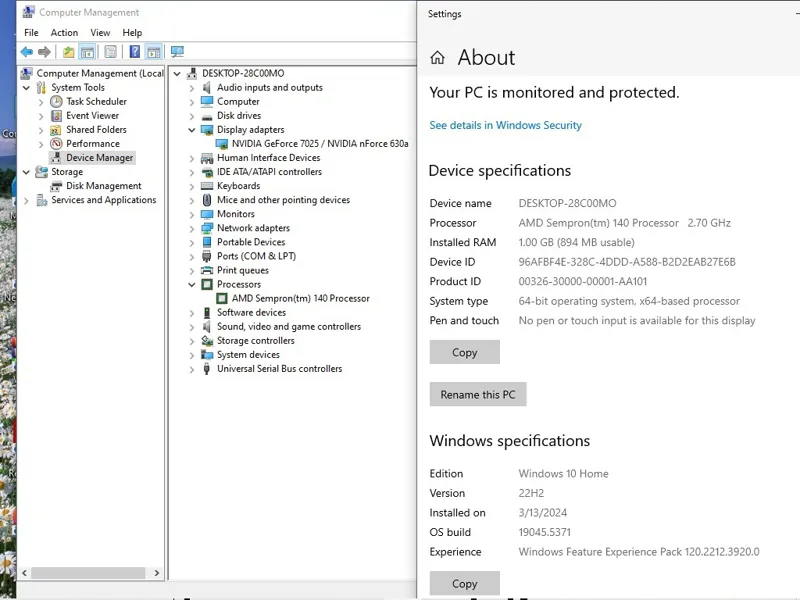This screenshot has width=800, height=600.
Task: Click the Scan for hardware changes icon
Action: 177,52
